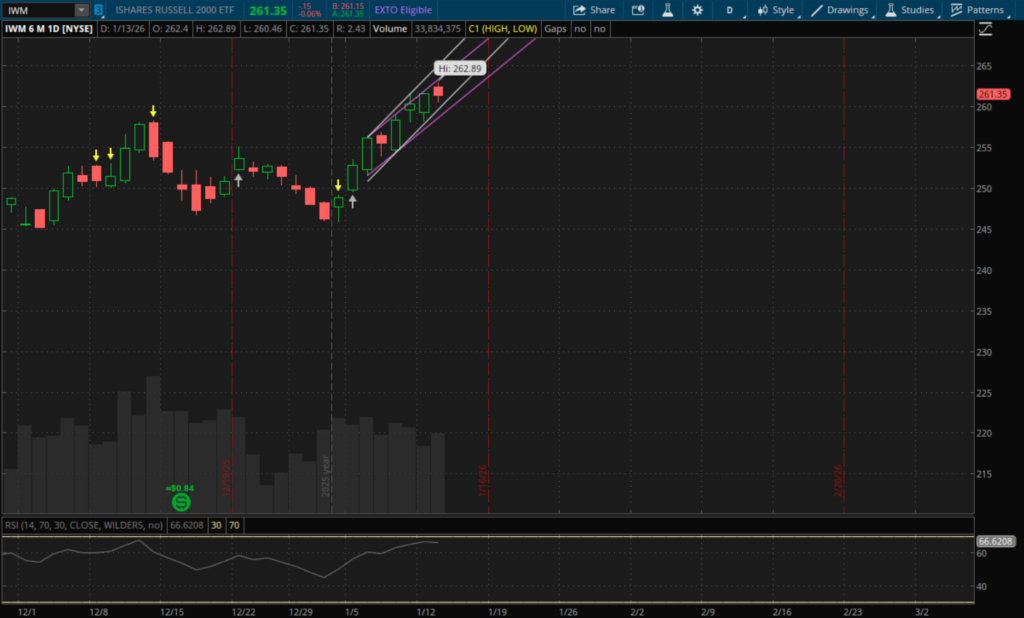Click yellow arrow above highest December candle
The width and height of the screenshot is (1024, 618).
pos(153,111)
